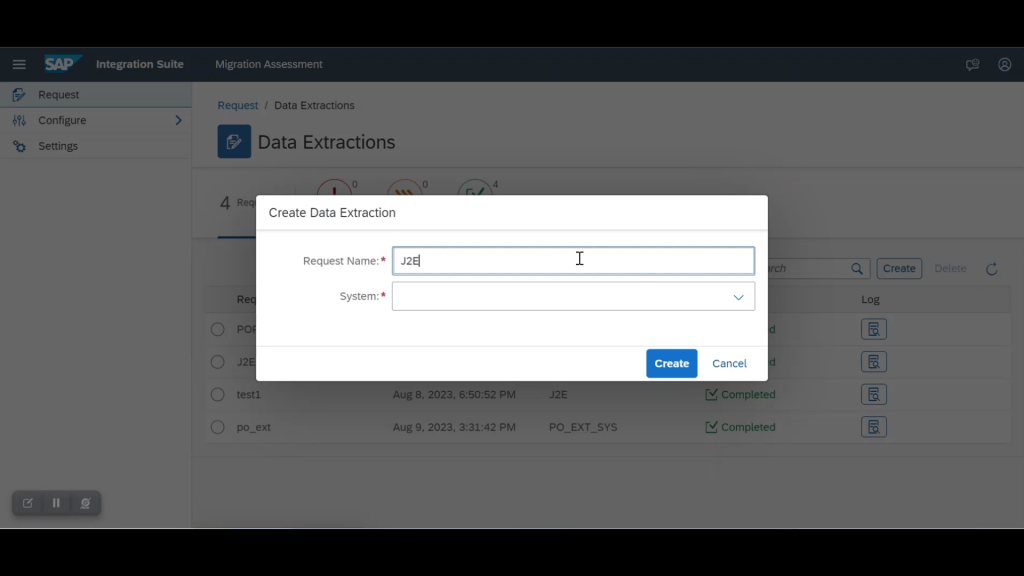
Task: Open the user profile icon
Action: (1004, 64)
